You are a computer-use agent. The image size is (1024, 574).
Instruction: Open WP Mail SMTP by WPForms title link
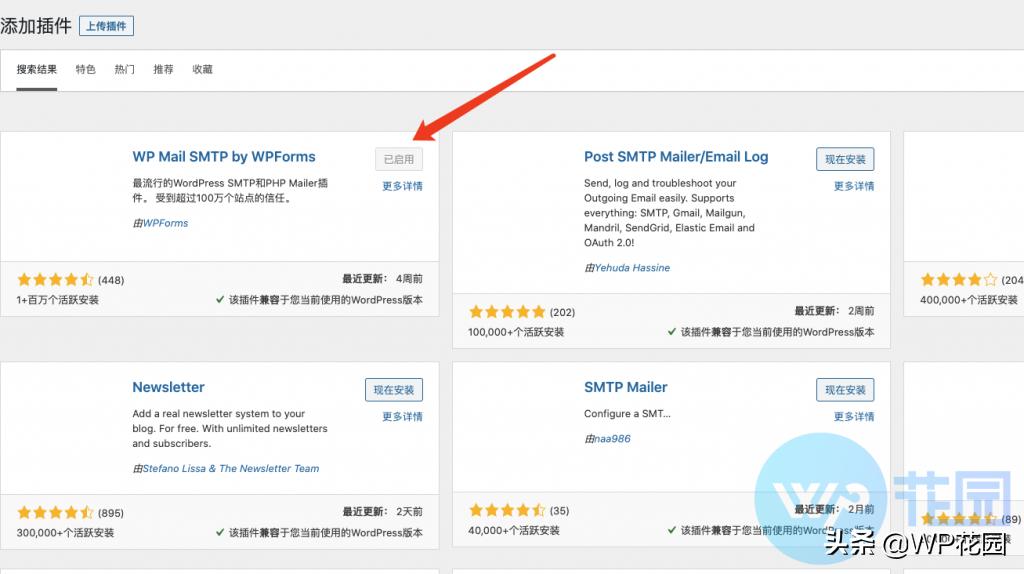(x=224, y=157)
